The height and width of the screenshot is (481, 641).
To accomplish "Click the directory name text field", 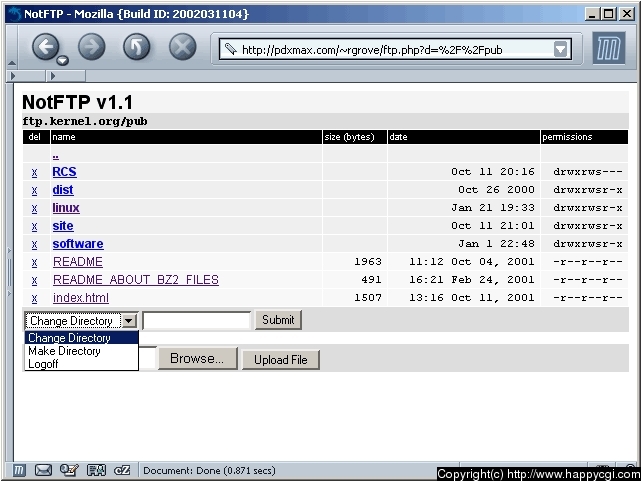I will [x=197, y=320].
